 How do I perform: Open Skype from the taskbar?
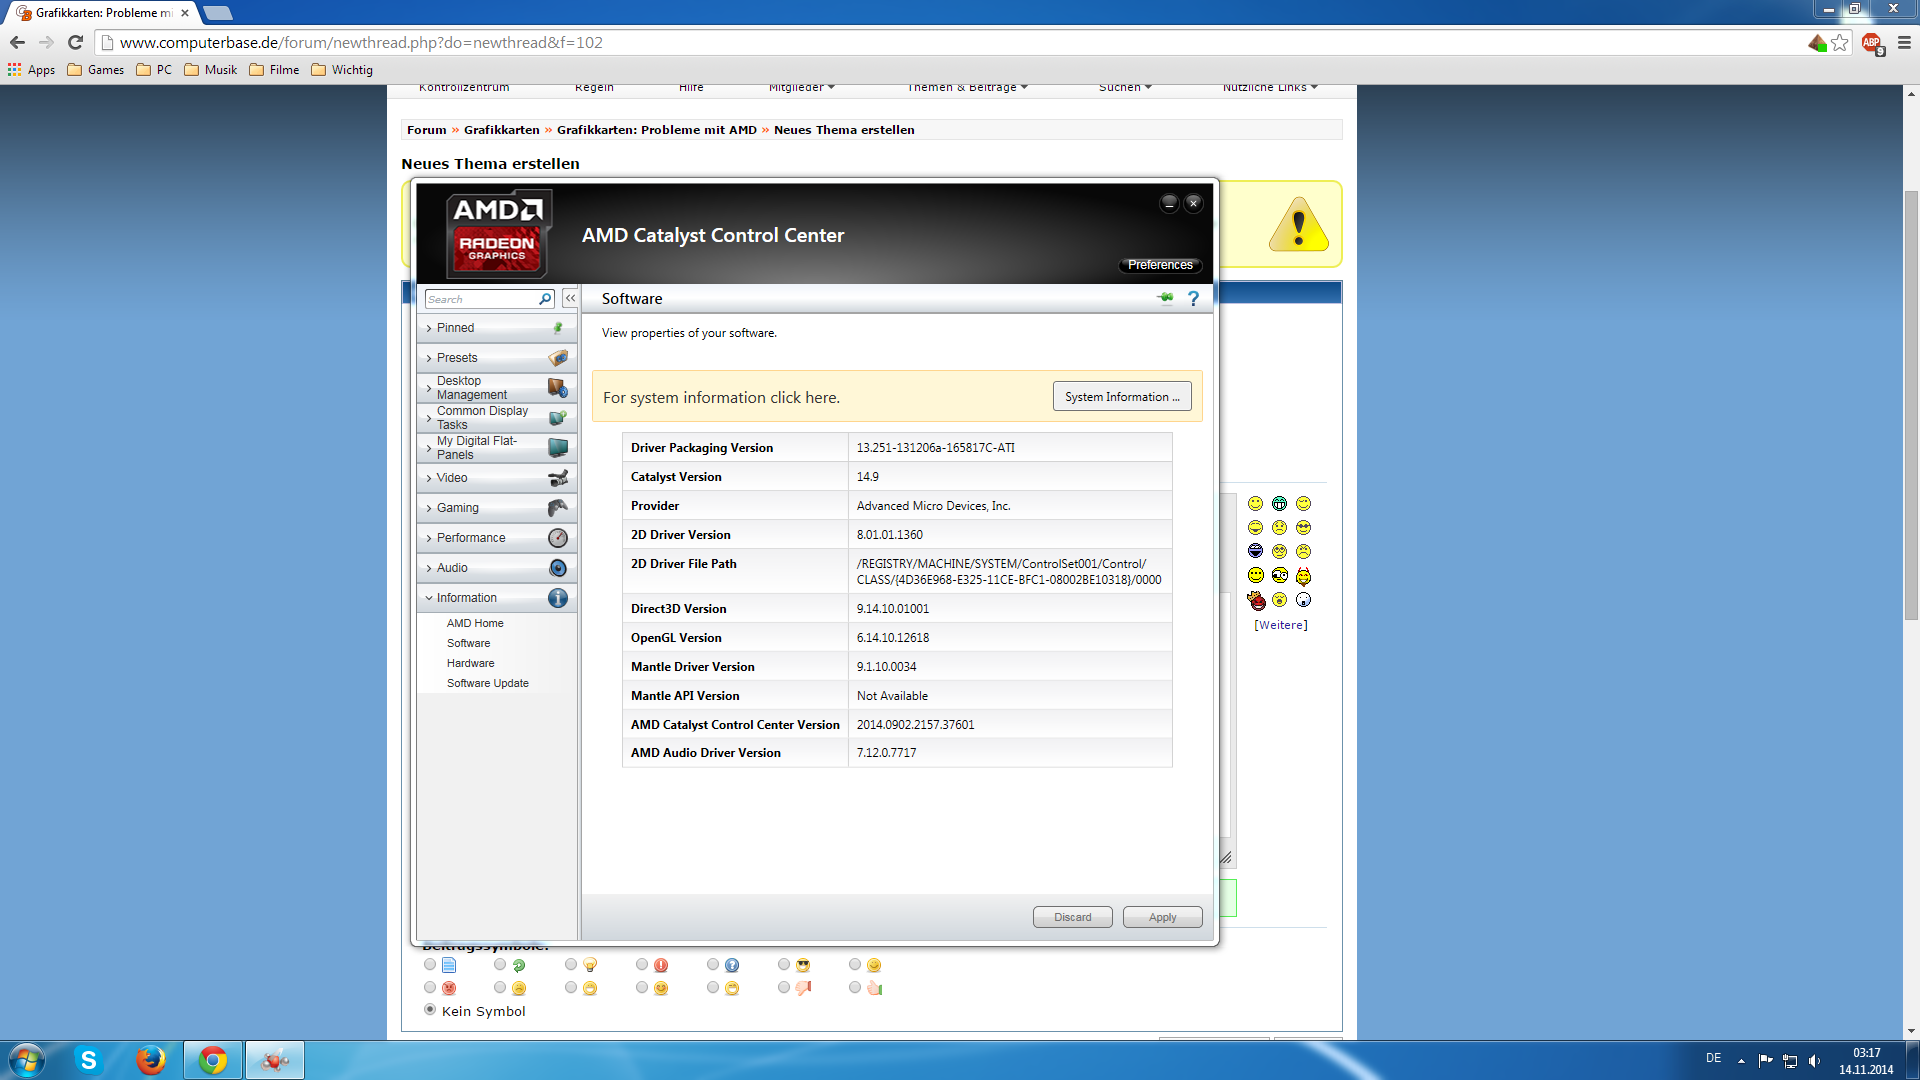[88, 1060]
